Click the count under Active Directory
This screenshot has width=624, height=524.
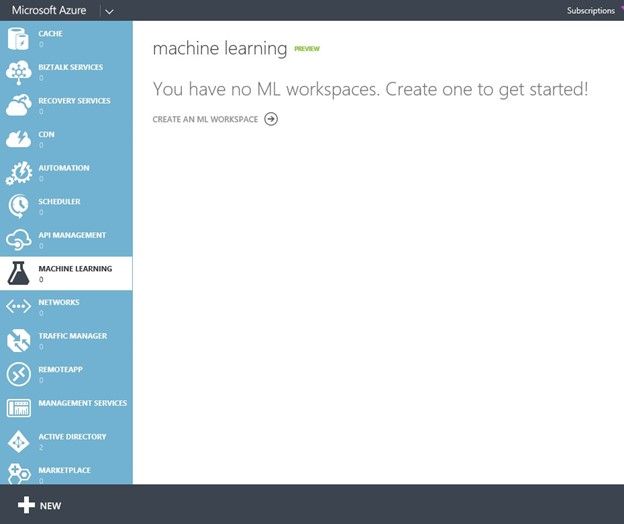point(41,448)
